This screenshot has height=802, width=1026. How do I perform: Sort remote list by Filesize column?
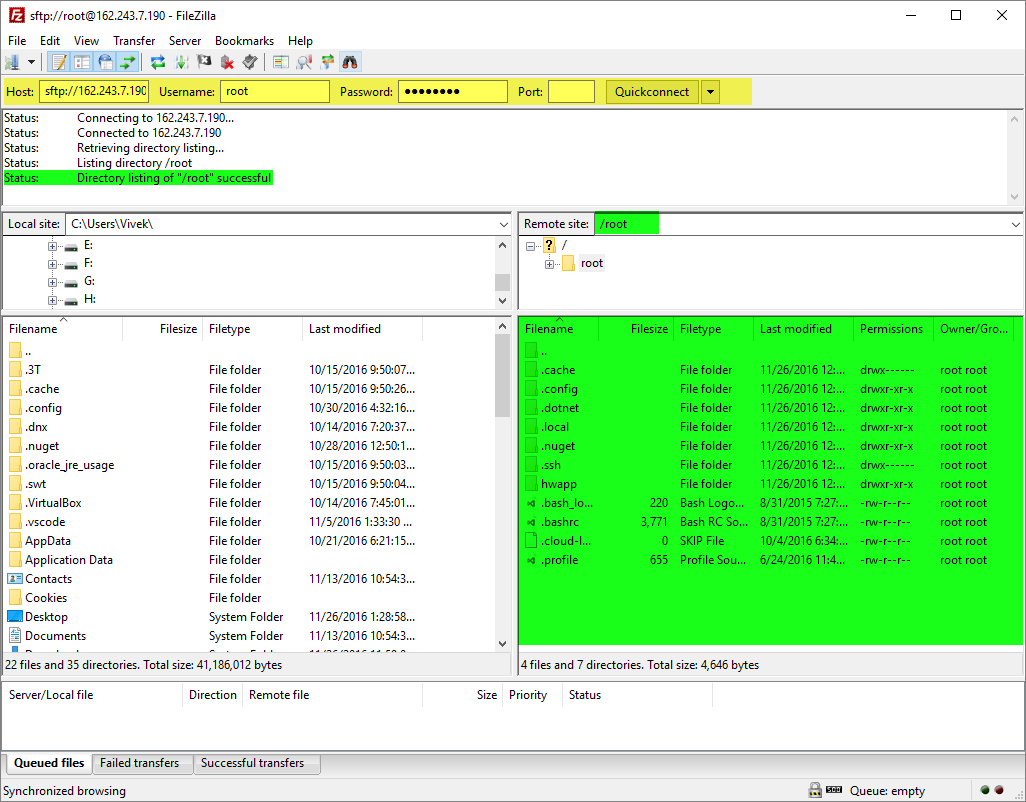click(x=635, y=329)
